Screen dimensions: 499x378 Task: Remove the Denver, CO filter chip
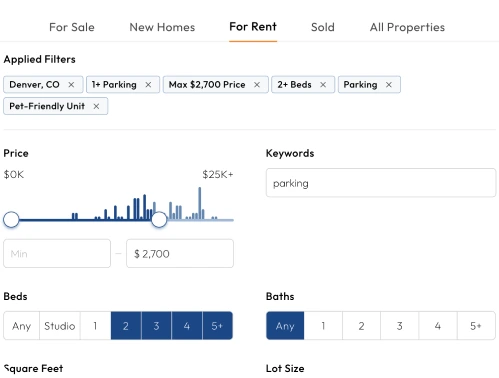[x=71, y=85]
